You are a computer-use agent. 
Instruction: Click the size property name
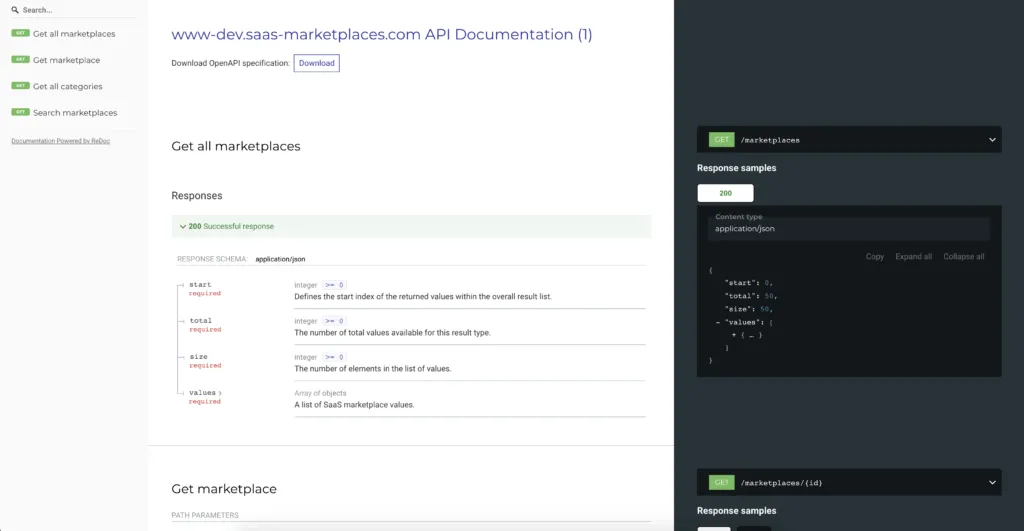(198, 357)
